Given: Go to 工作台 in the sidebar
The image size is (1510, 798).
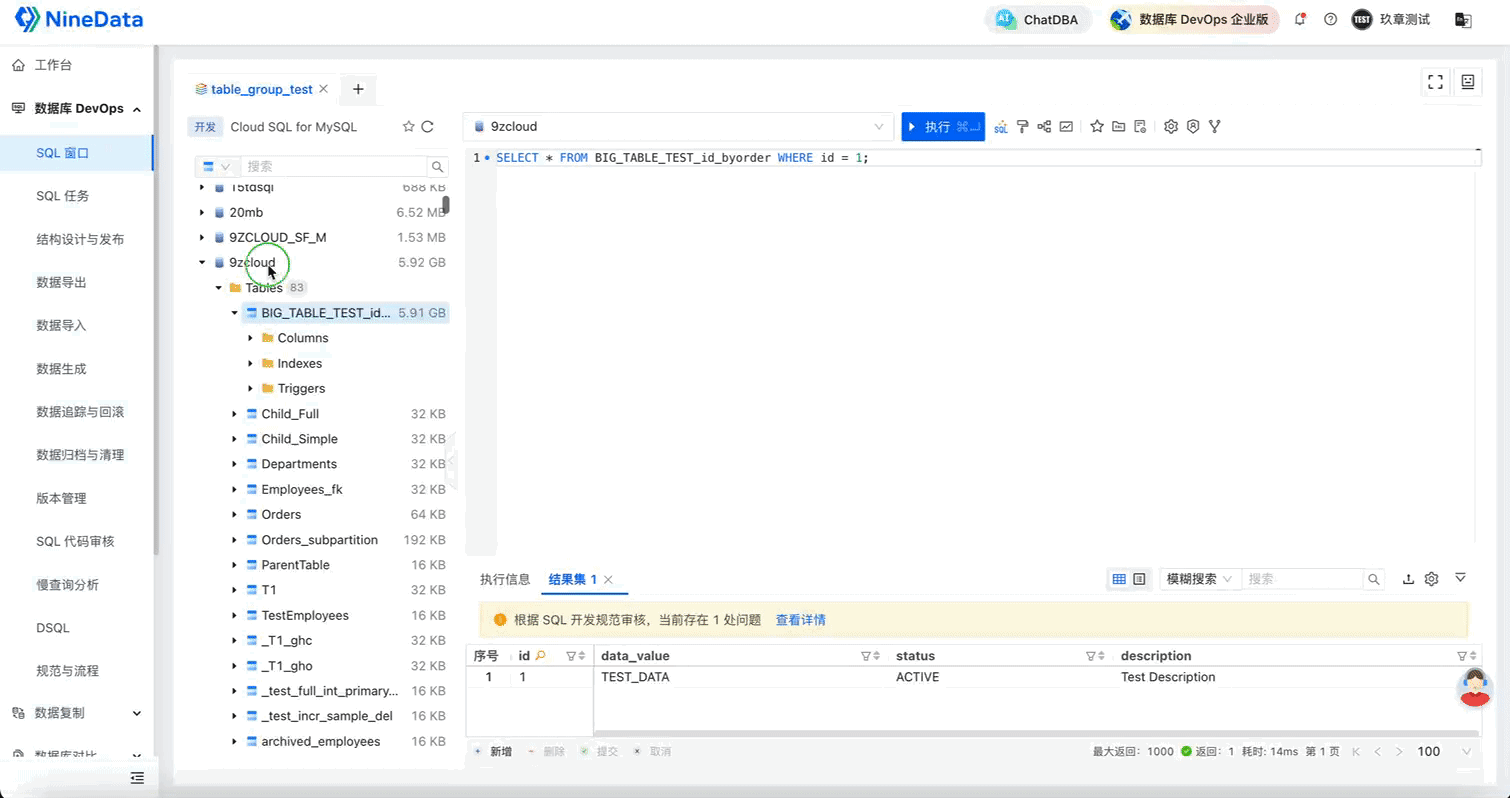Looking at the screenshot, I should [x=53, y=65].
